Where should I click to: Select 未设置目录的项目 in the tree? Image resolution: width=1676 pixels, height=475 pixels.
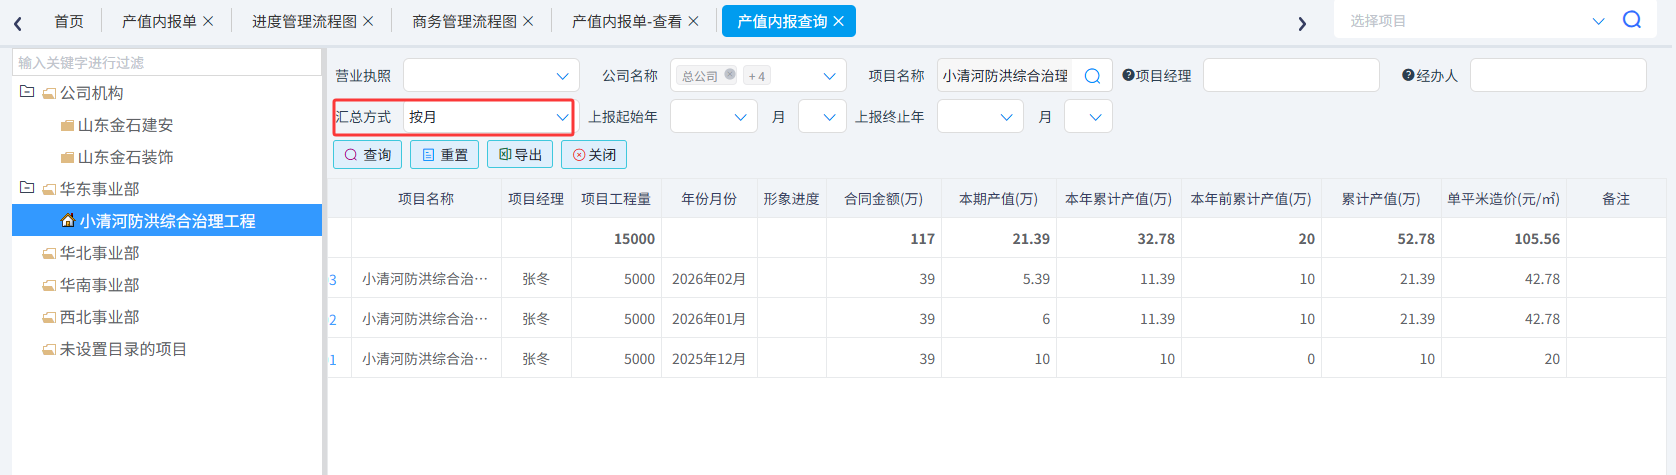click(x=123, y=349)
